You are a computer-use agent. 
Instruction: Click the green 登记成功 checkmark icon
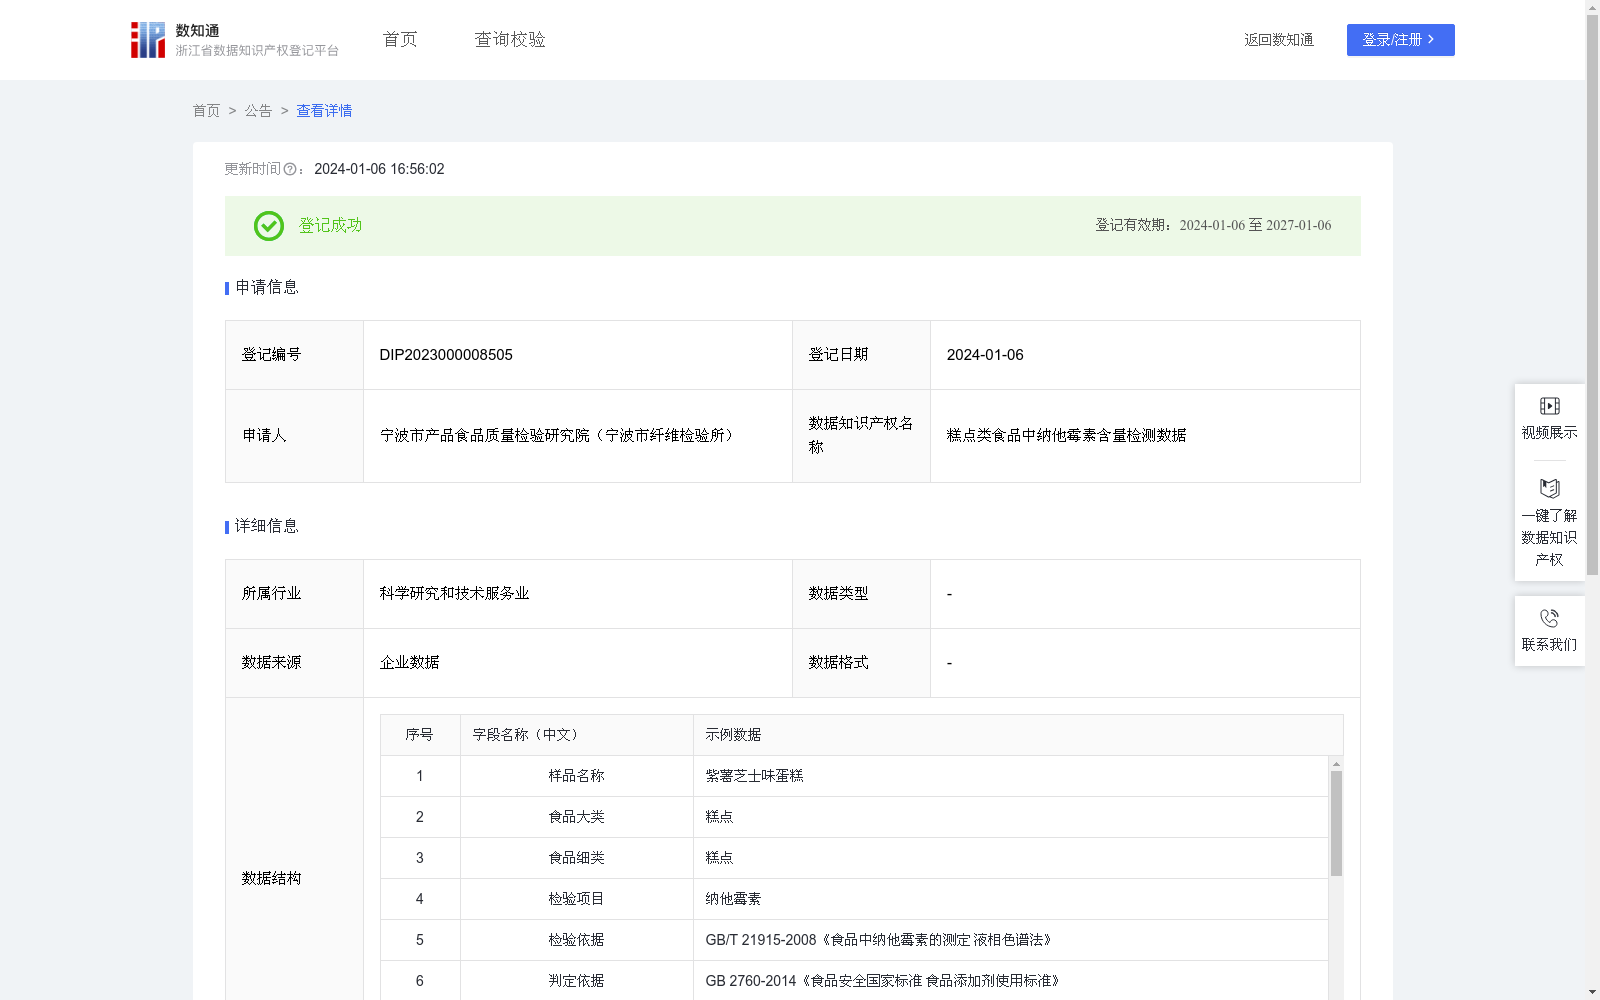[269, 226]
